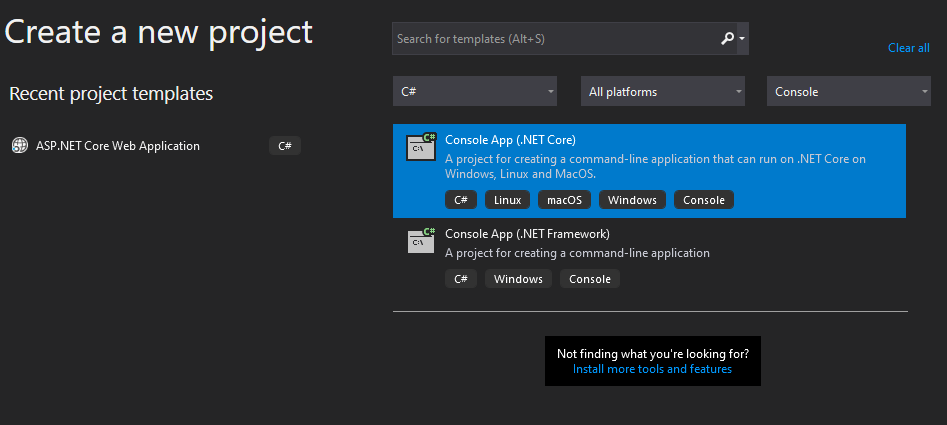Click the .NET Framework template description text
This screenshot has height=425, width=947.
pyautogui.click(x=577, y=253)
